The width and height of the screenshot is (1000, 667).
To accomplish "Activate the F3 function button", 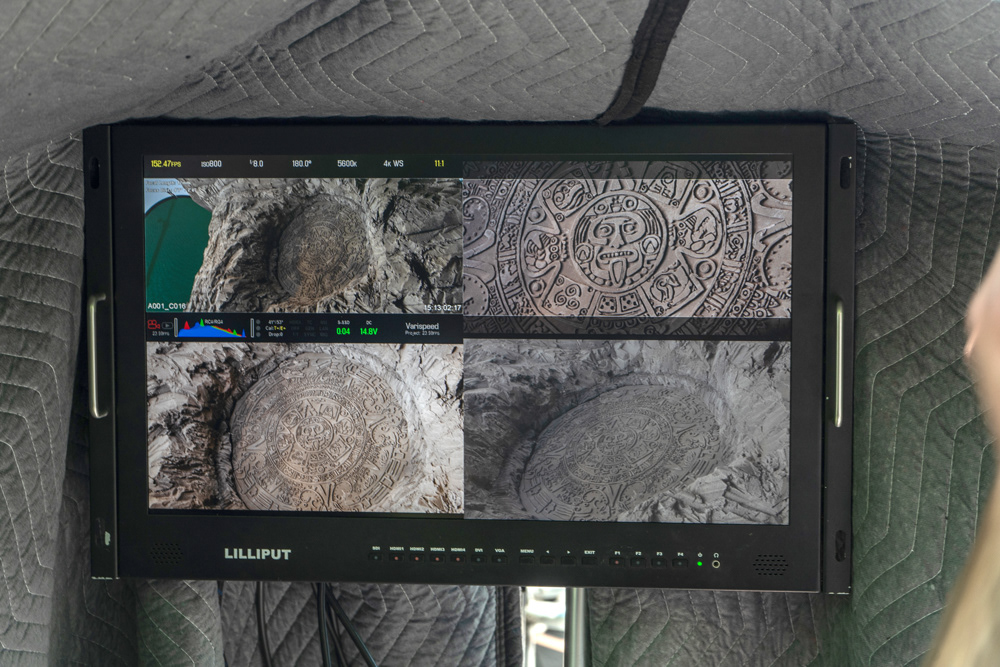I will click(x=659, y=564).
